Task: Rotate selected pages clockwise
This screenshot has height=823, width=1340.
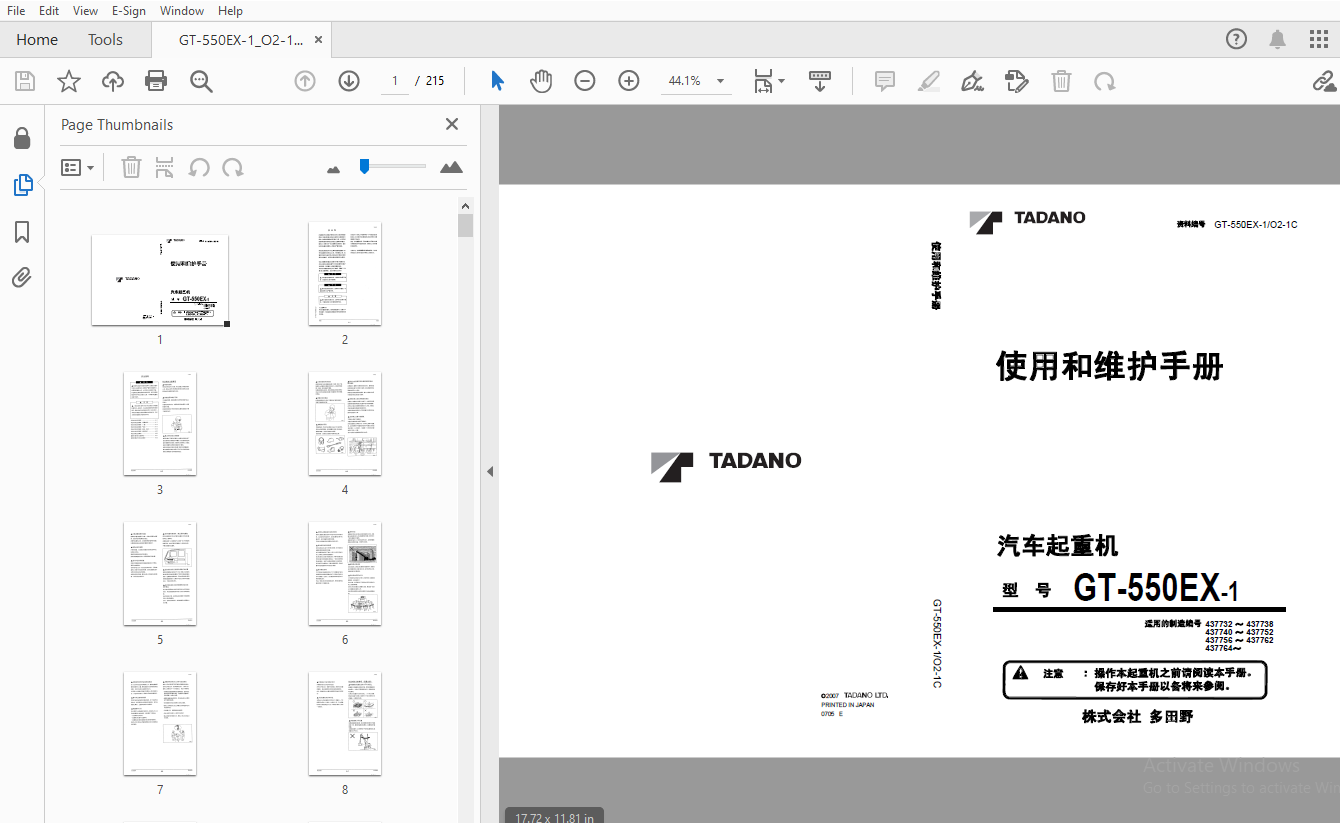Action: pyautogui.click(x=233, y=167)
